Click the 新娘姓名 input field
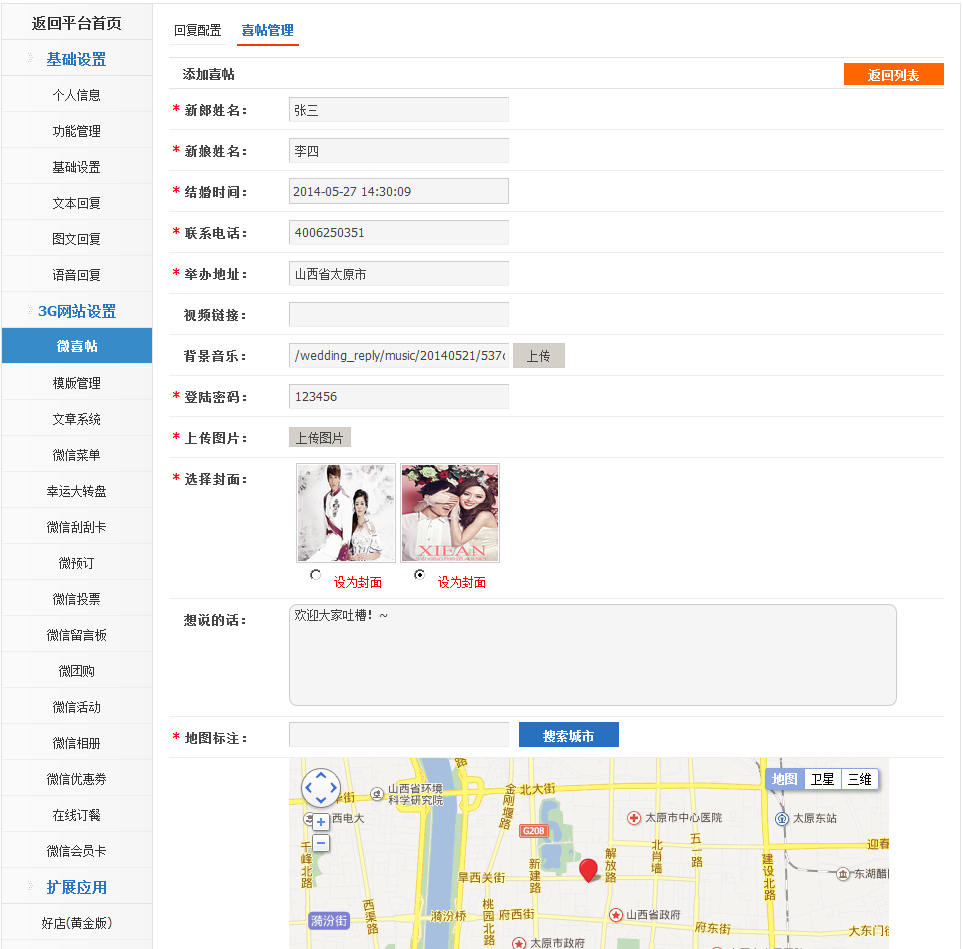The width and height of the screenshot is (963, 949). pyautogui.click(x=399, y=150)
